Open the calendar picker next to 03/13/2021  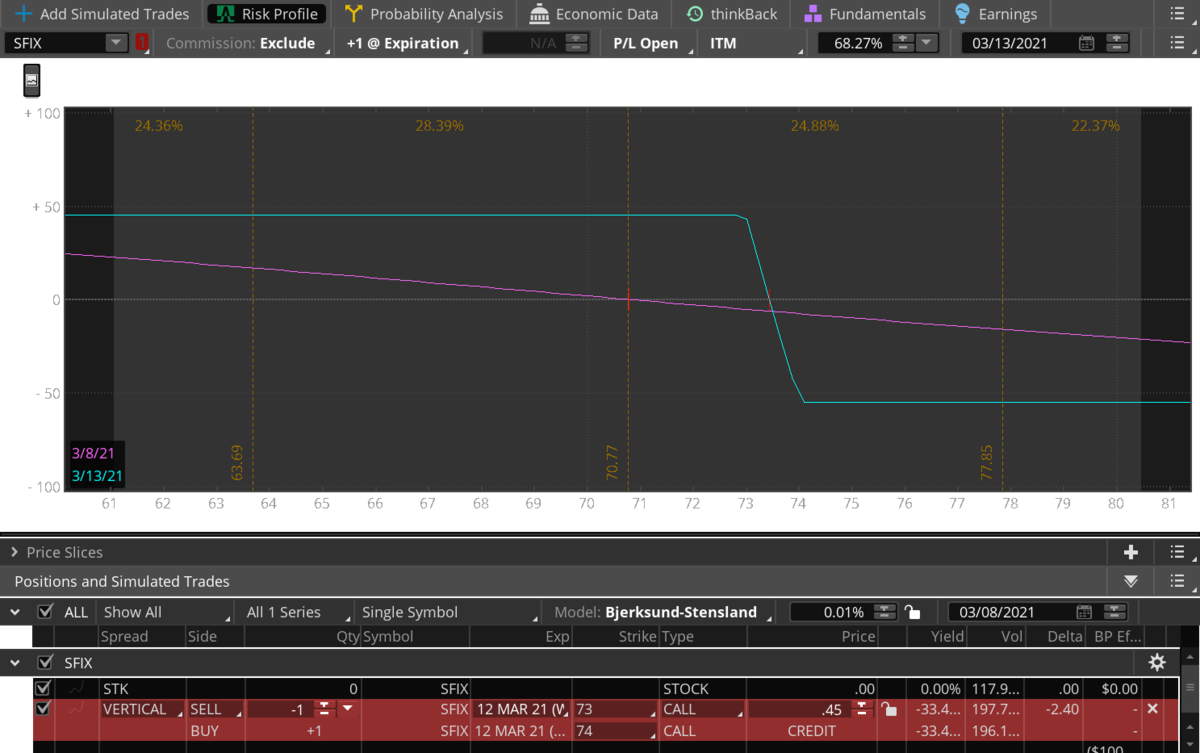1087,43
